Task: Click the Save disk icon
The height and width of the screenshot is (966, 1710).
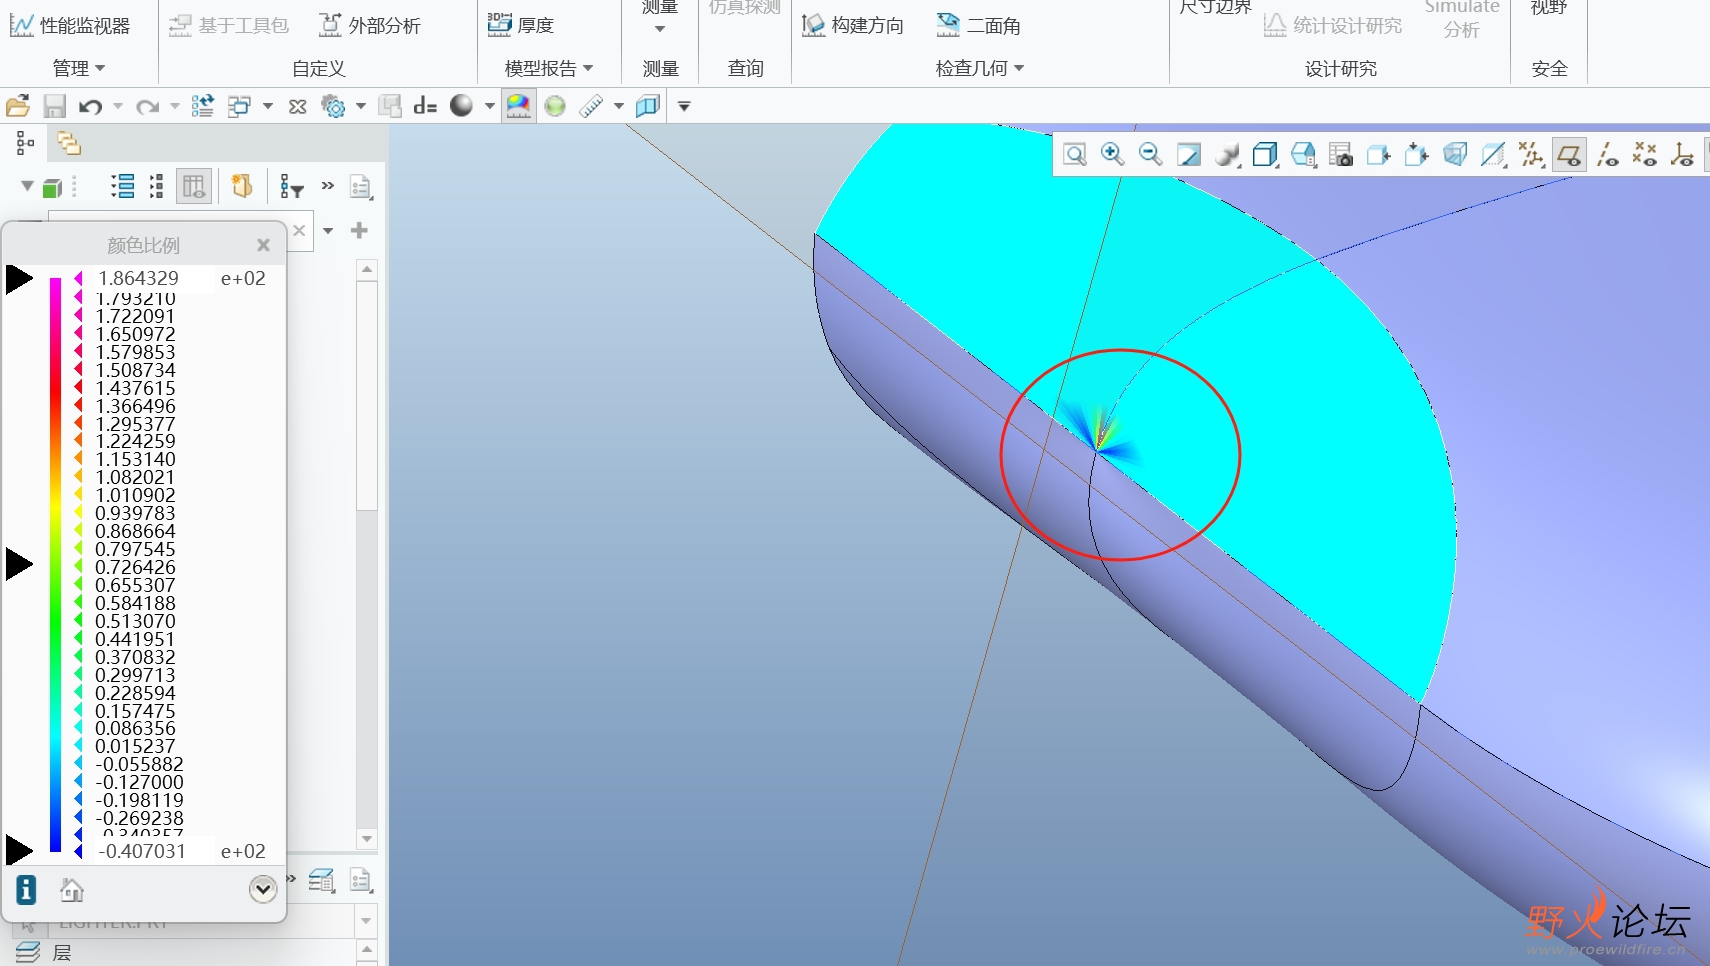Action: [54, 106]
